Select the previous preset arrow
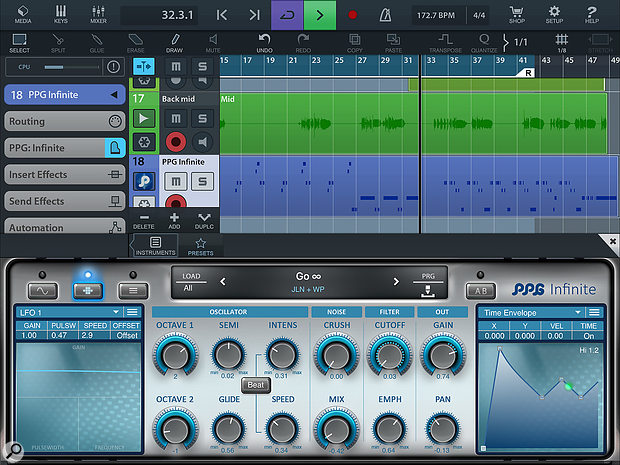 [x=223, y=282]
